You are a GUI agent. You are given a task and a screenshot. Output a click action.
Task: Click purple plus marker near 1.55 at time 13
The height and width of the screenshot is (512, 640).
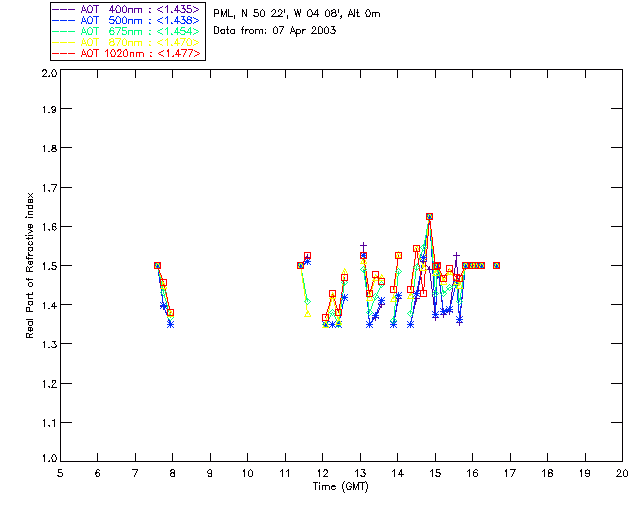coord(363,246)
